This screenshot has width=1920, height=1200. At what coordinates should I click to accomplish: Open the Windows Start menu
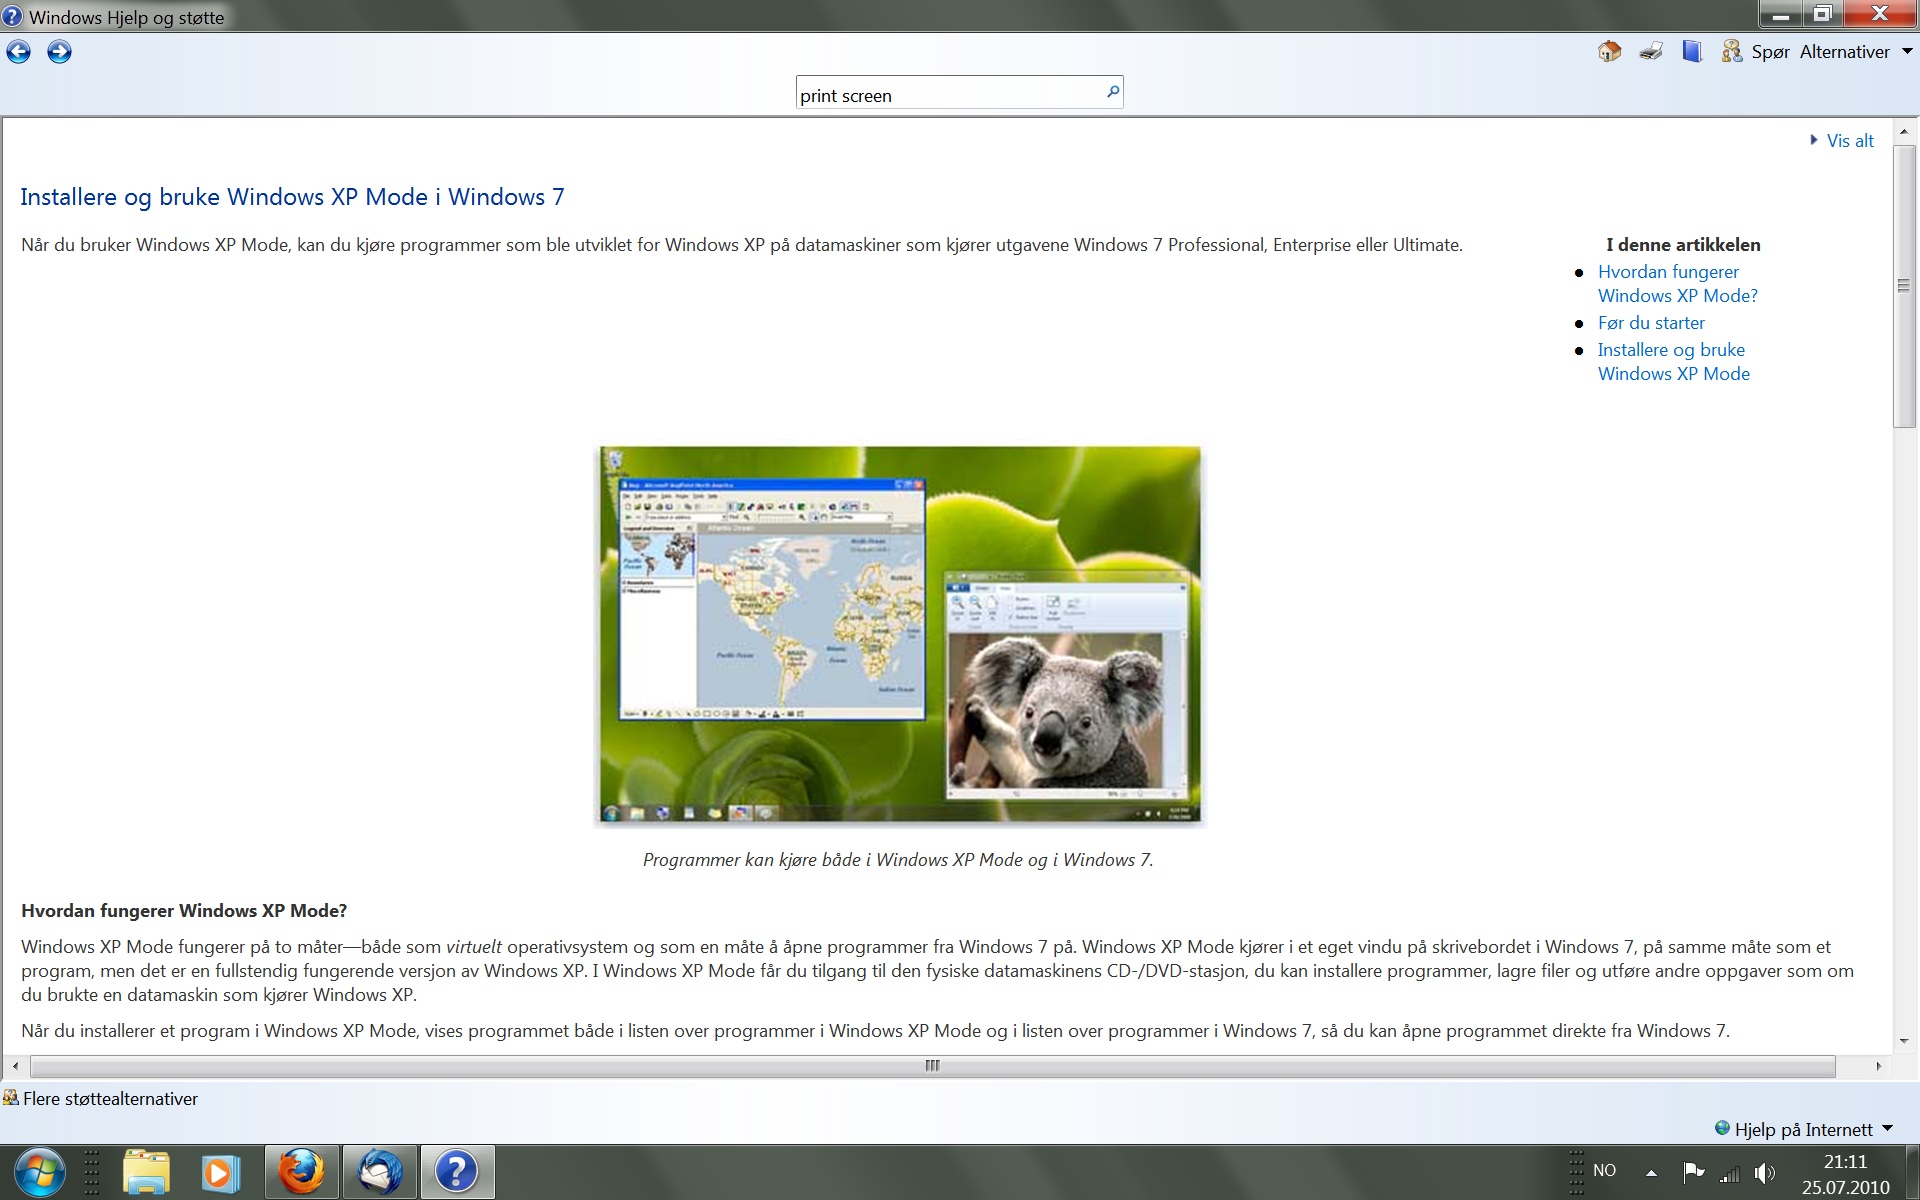click(40, 1172)
